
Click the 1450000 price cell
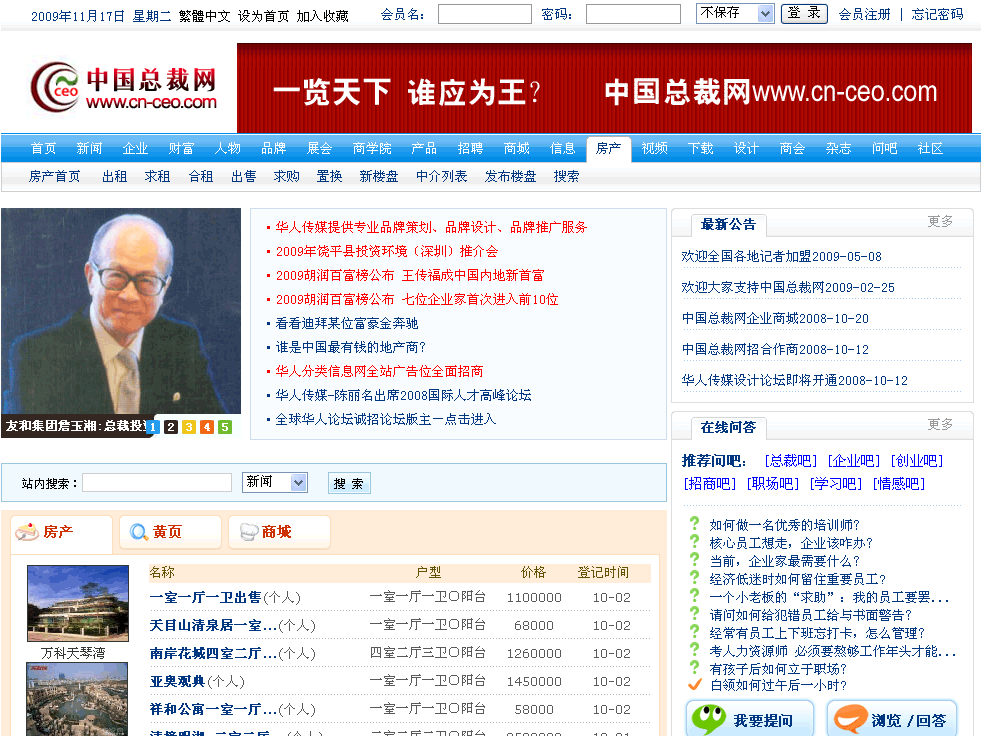(x=534, y=681)
